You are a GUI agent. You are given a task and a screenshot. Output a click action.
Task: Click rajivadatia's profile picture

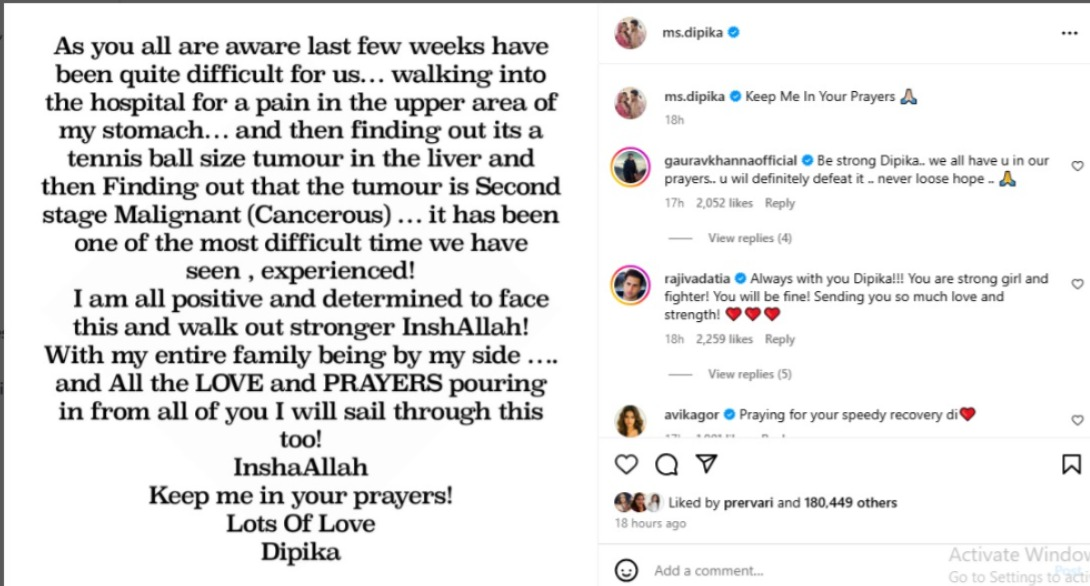tap(630, 285)
